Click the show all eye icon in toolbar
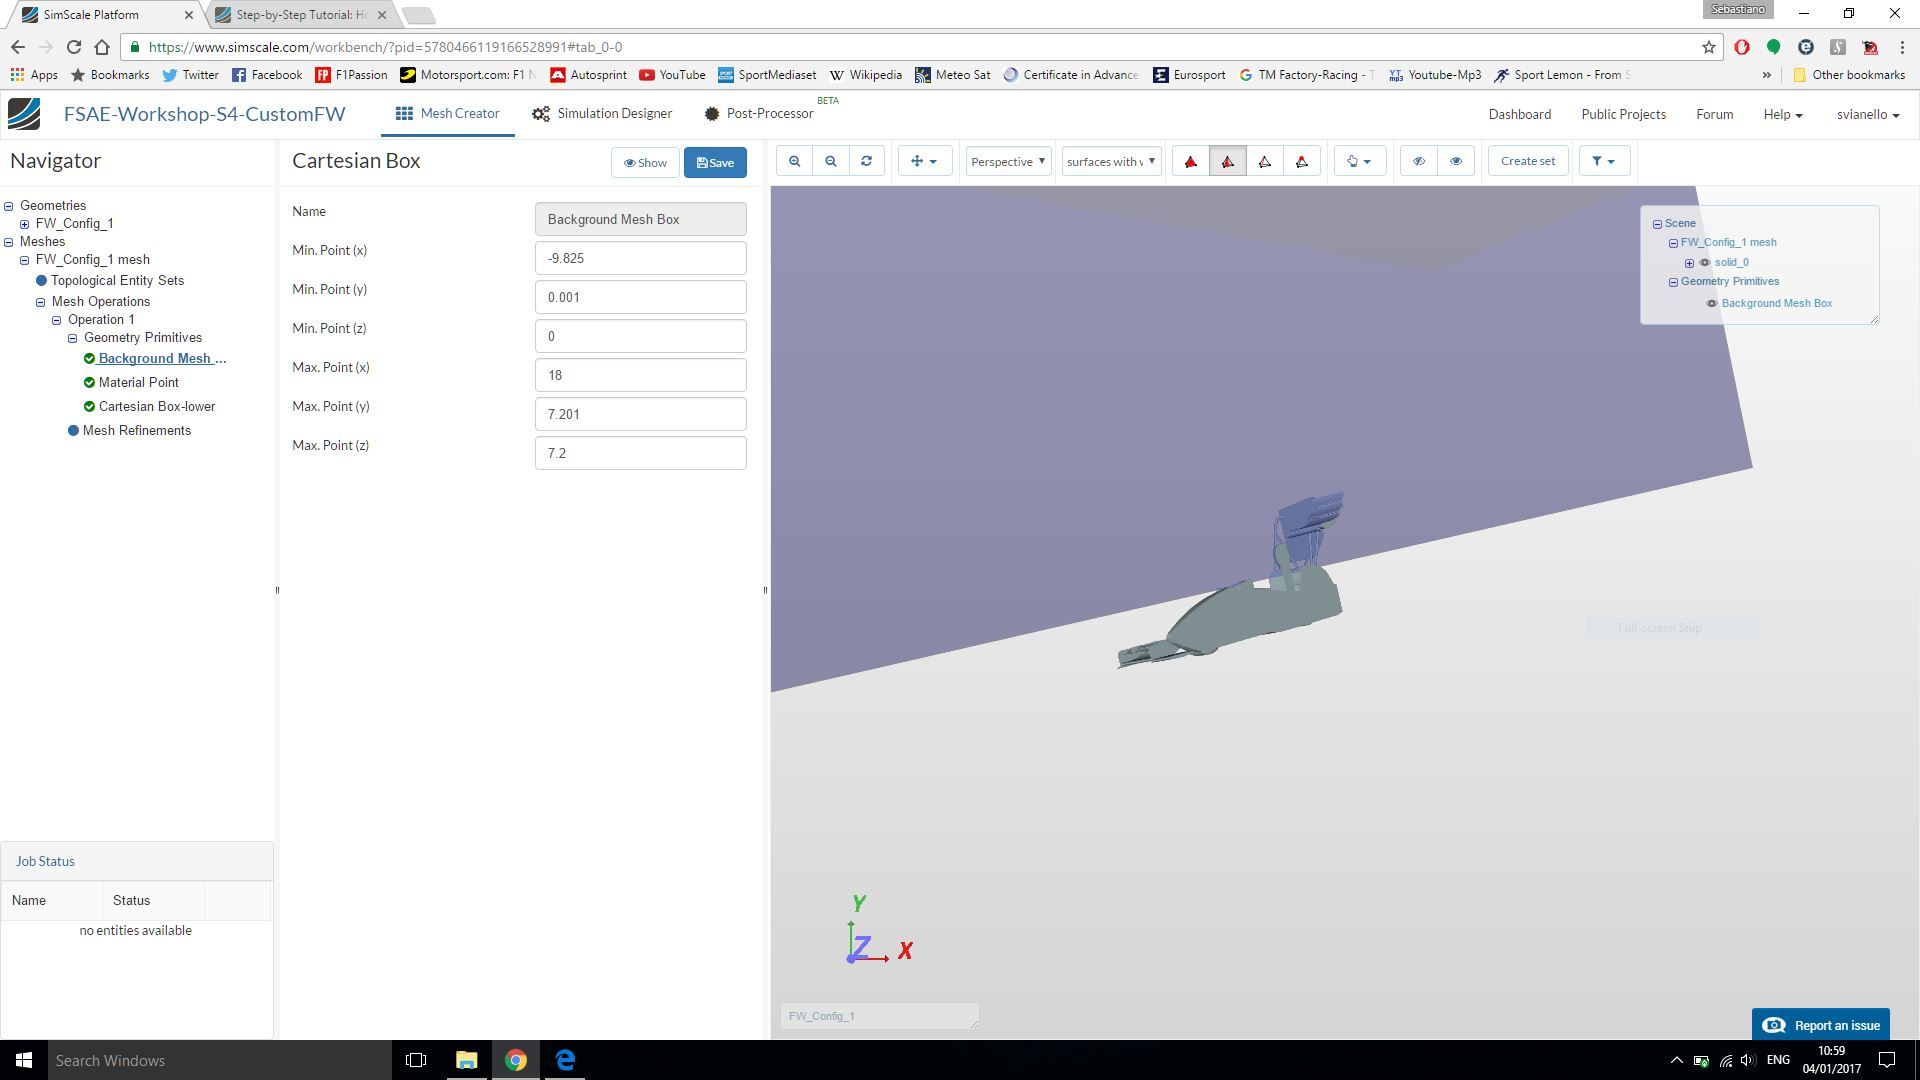This screenshot has height=1080, width=1920. pos(1455,161)
